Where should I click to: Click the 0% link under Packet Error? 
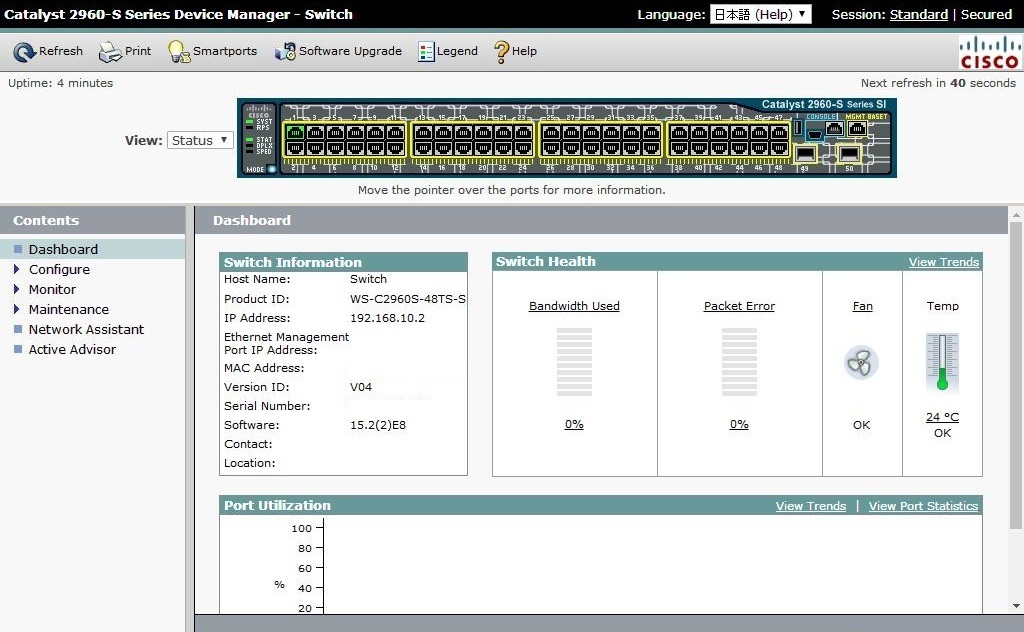coord(739,424)
